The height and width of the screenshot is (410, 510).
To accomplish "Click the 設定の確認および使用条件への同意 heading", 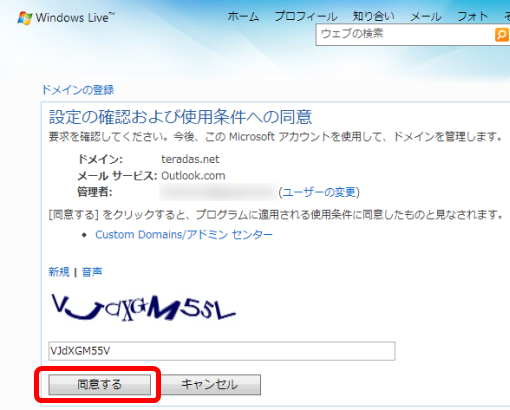I will point(180,117).
